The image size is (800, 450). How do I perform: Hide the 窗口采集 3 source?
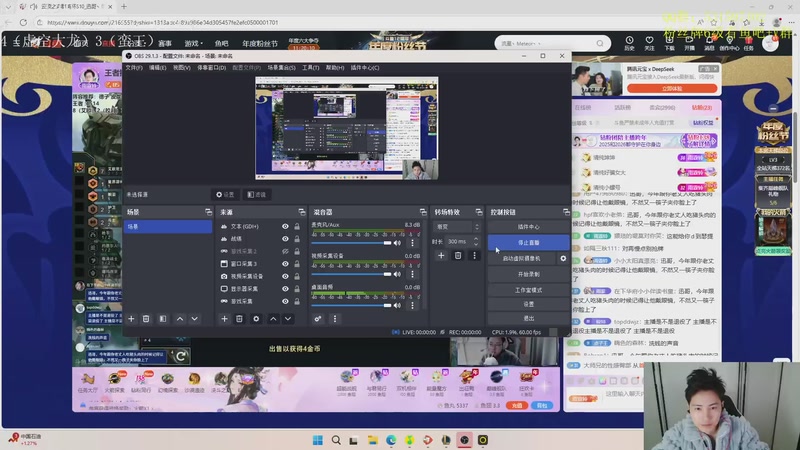pos(285,264)
